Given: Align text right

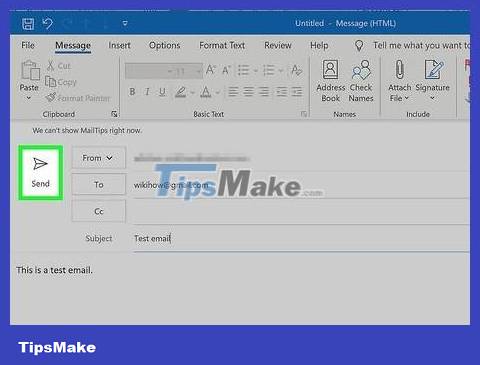Looking at the screenshot, I should click(264, 91).
